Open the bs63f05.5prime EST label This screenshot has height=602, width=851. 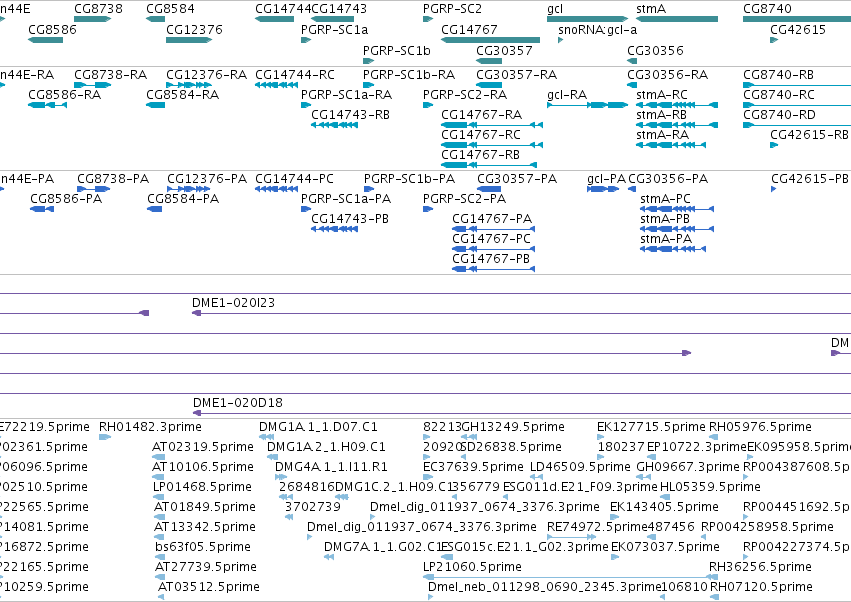tap(203, 547)
